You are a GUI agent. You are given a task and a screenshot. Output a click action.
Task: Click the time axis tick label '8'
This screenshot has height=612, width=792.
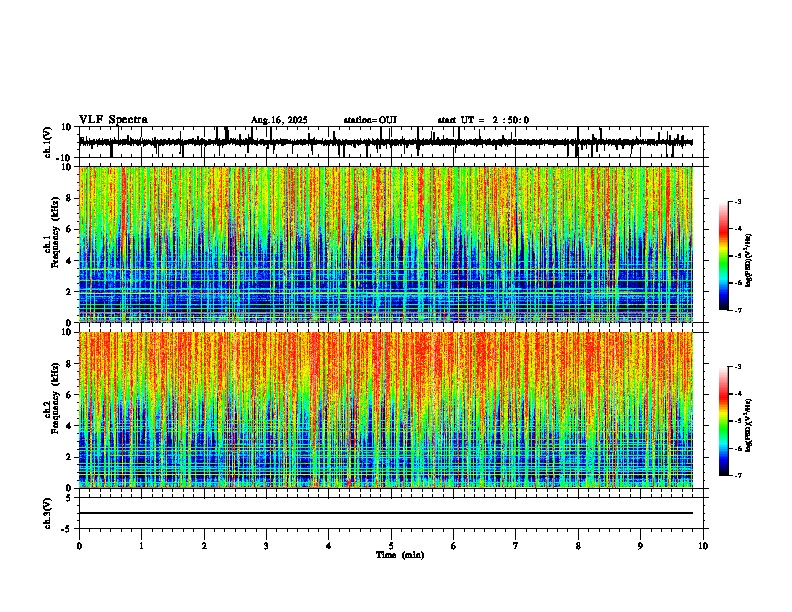coord(578,546)
